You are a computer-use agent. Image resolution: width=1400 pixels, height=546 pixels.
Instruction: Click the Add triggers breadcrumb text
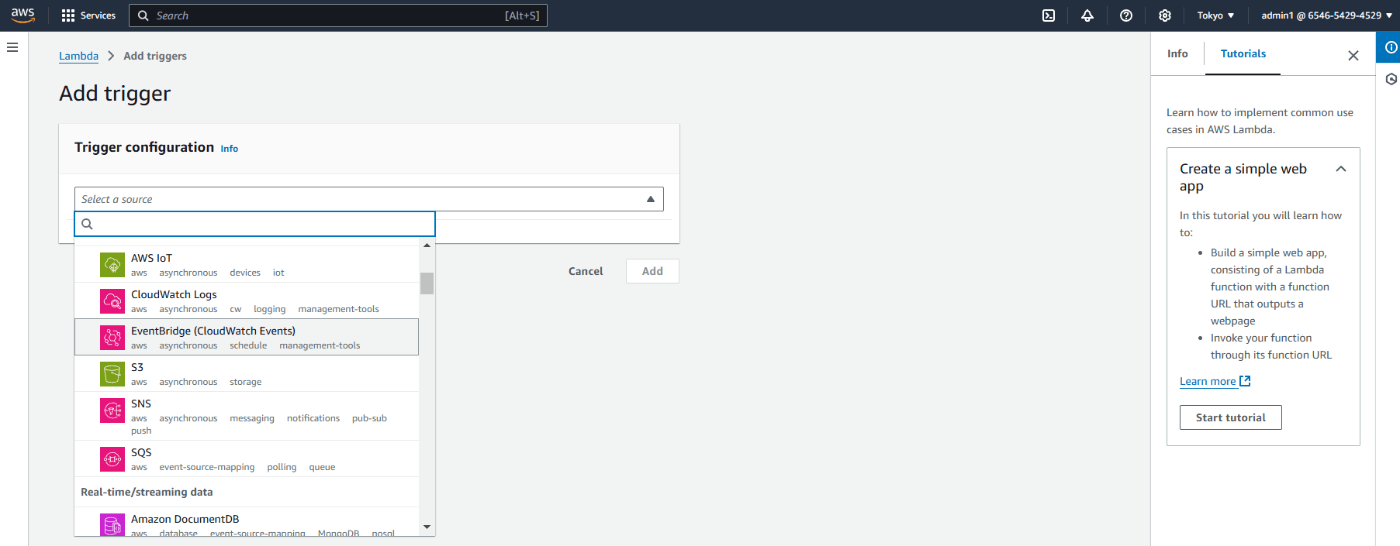pyautogui.click(x=155, y=56)
